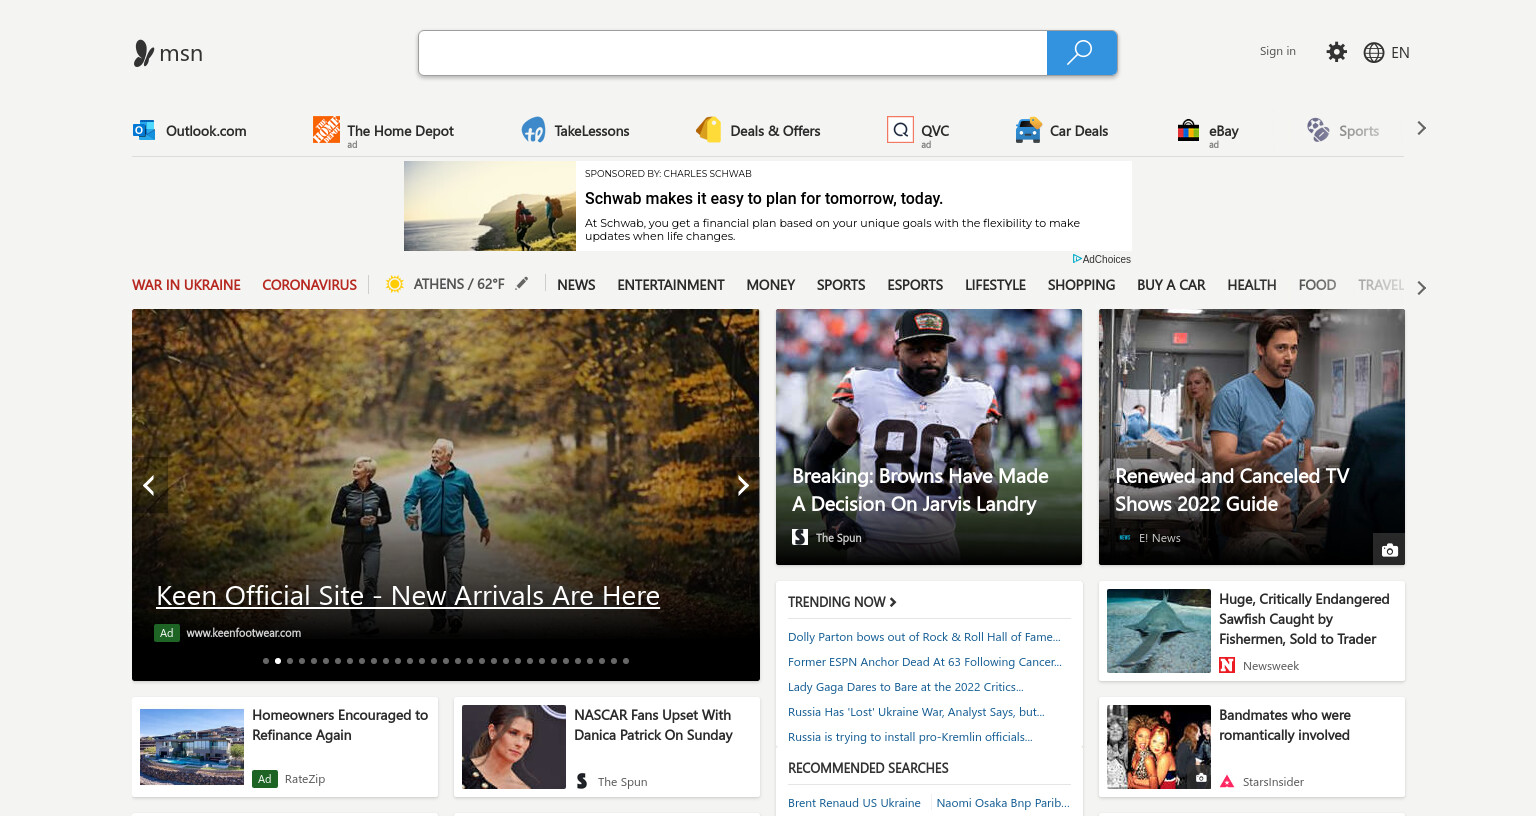The image size is (1536, 816).
Task: Click the E! News logo icon
Action: pyautogui.click(x=1124, y=537)
